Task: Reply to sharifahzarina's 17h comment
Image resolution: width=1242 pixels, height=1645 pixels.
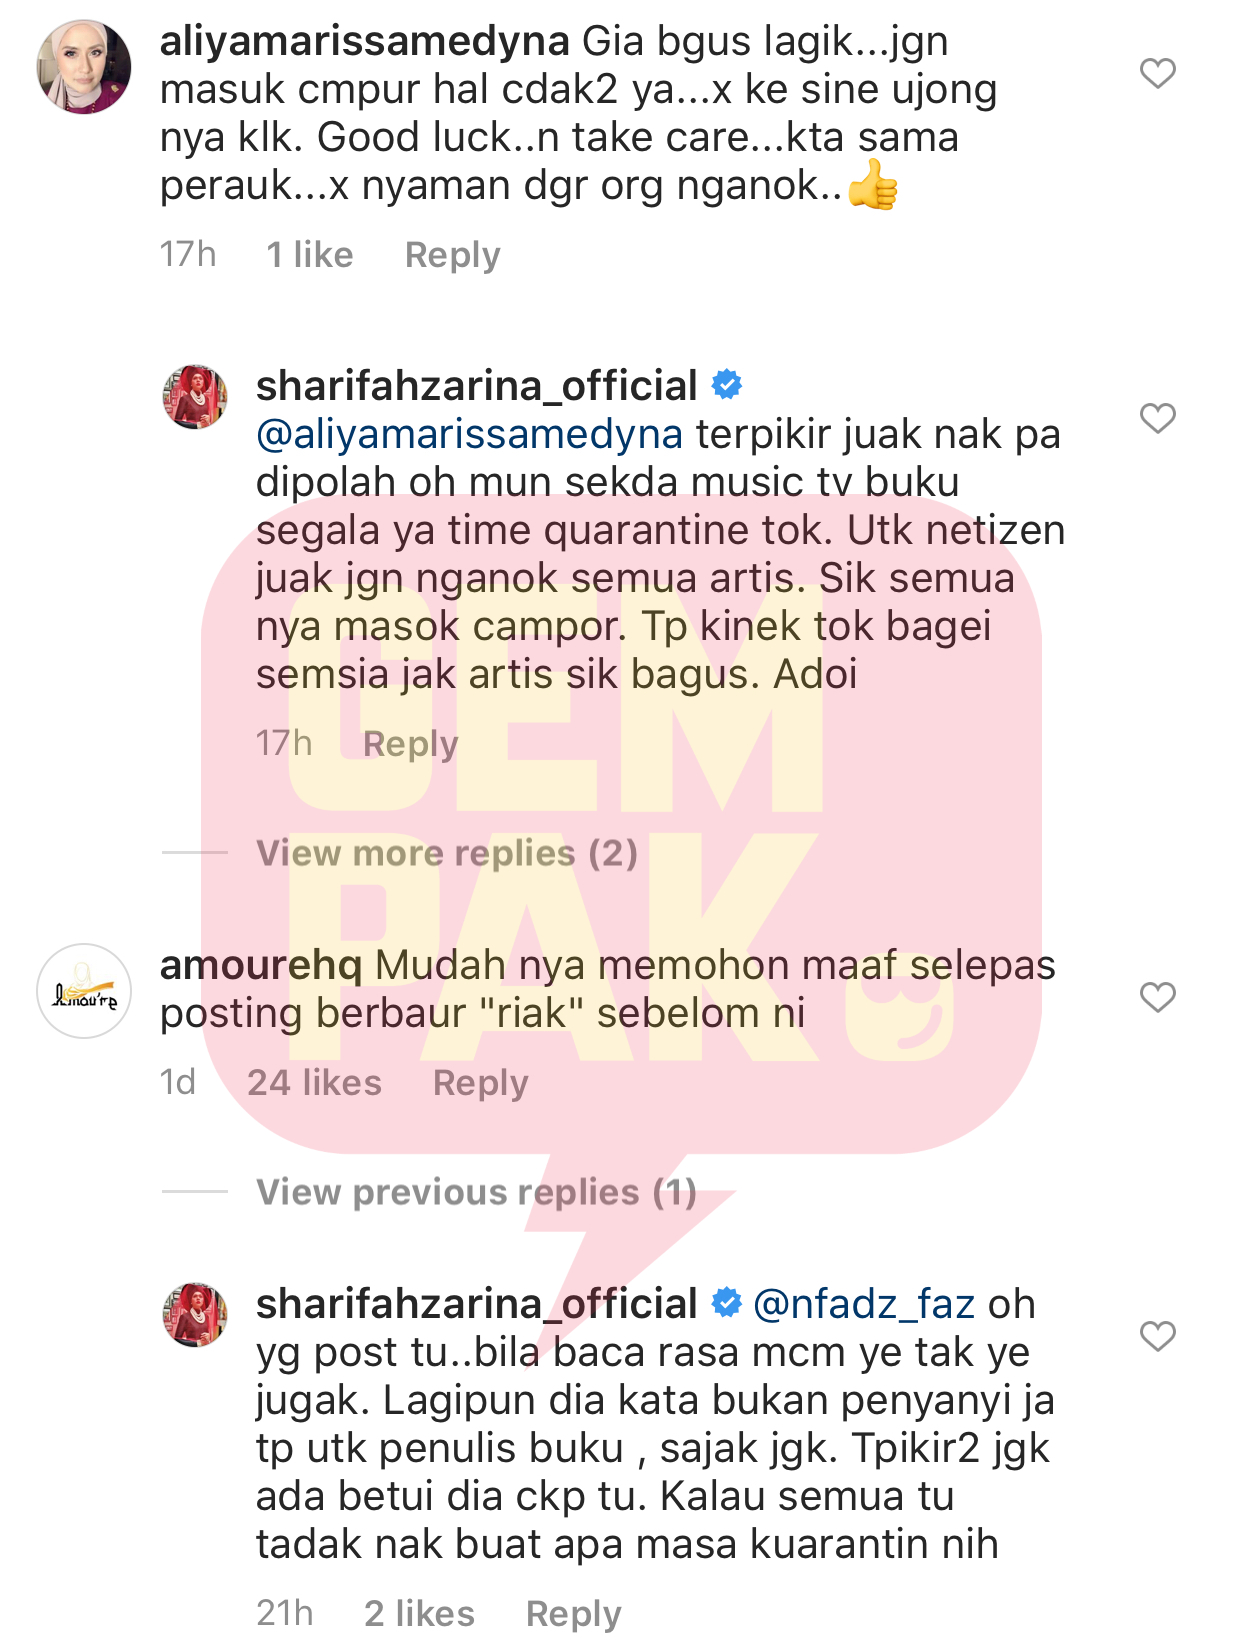Action: point(410,744)
